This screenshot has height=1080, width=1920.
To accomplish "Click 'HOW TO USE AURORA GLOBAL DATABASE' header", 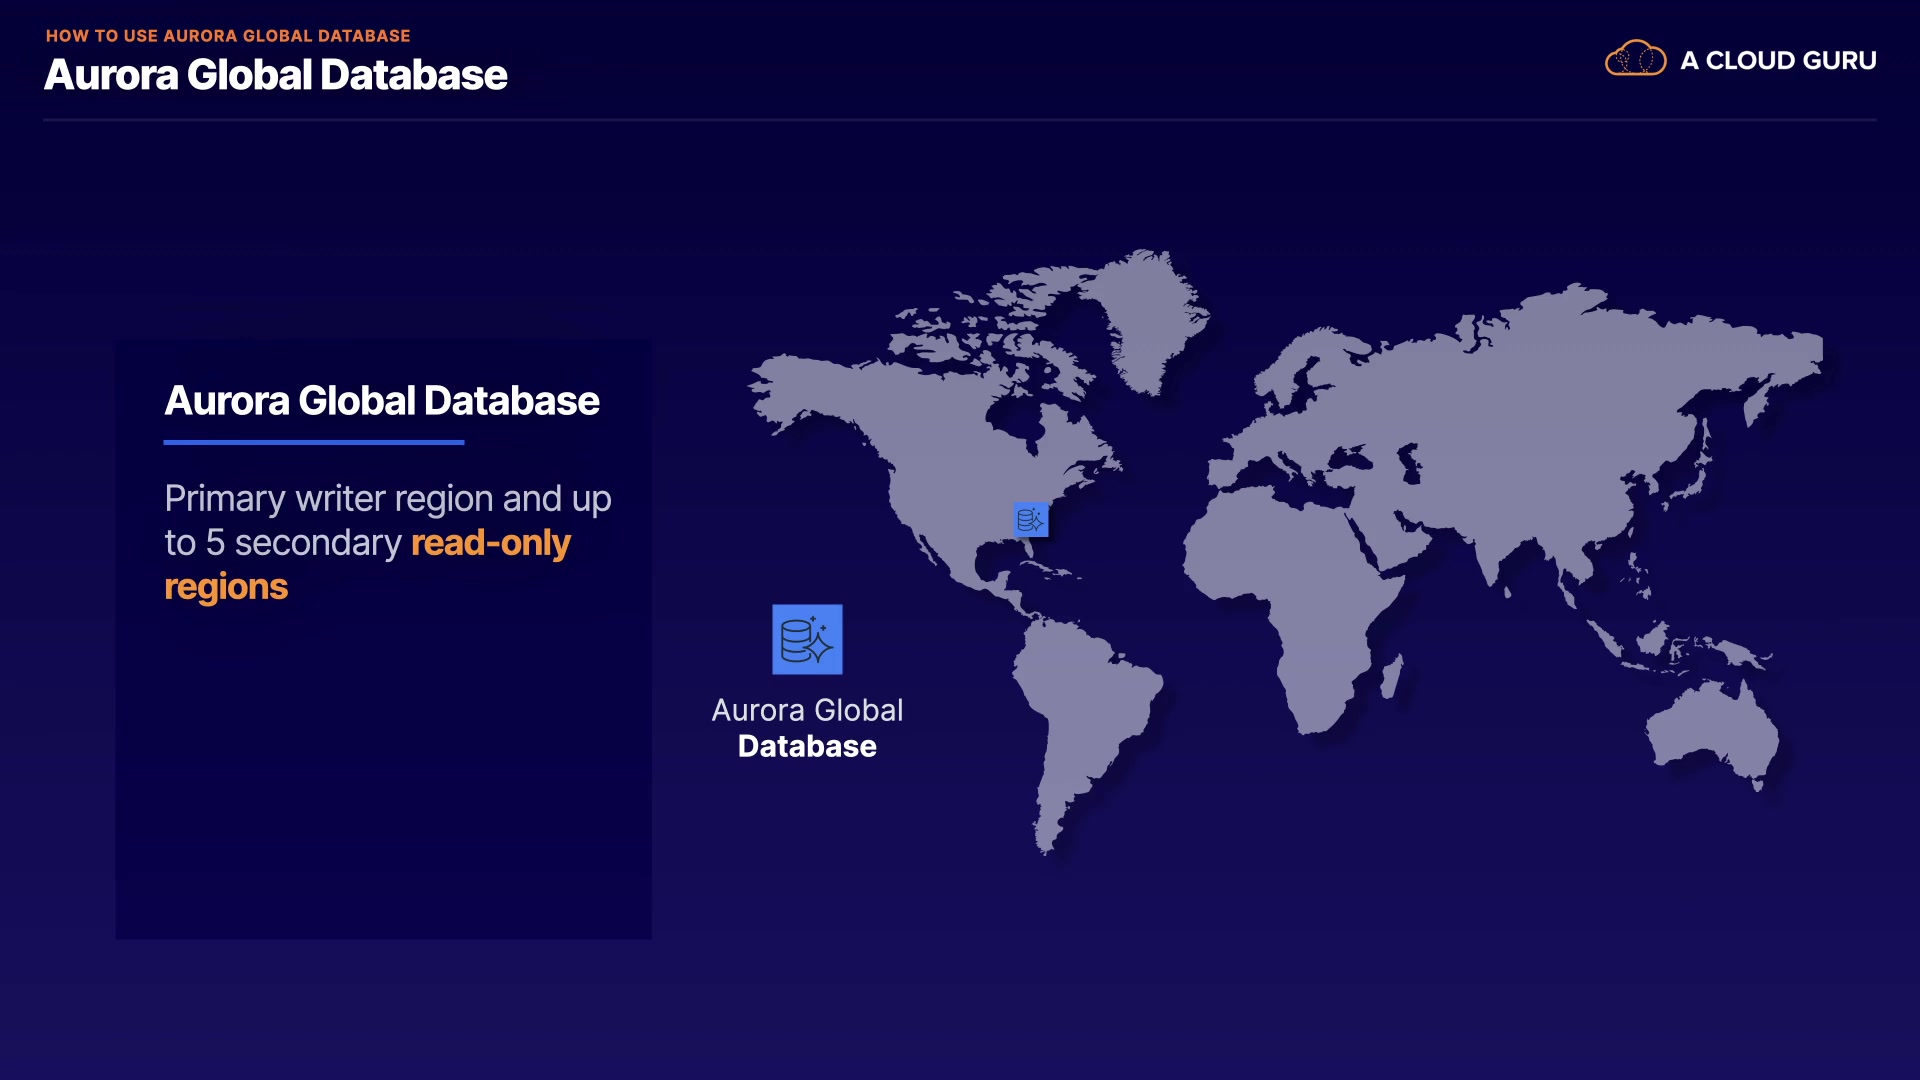I will coord(228,36).
